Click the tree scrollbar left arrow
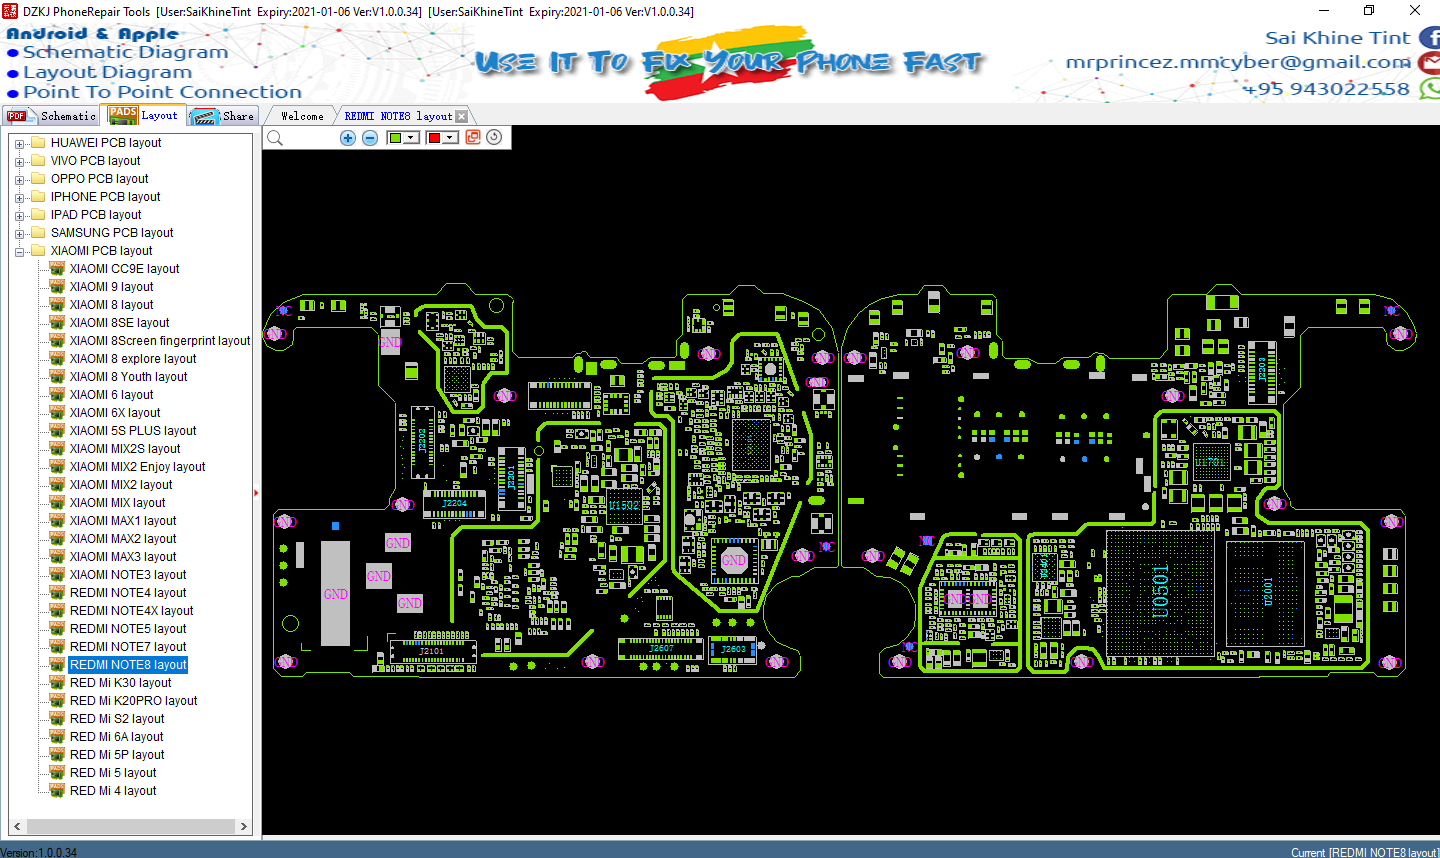Image resolution: width=1440 pixels, height=858 pixels. pyautogui.click(x=16, y=826)
